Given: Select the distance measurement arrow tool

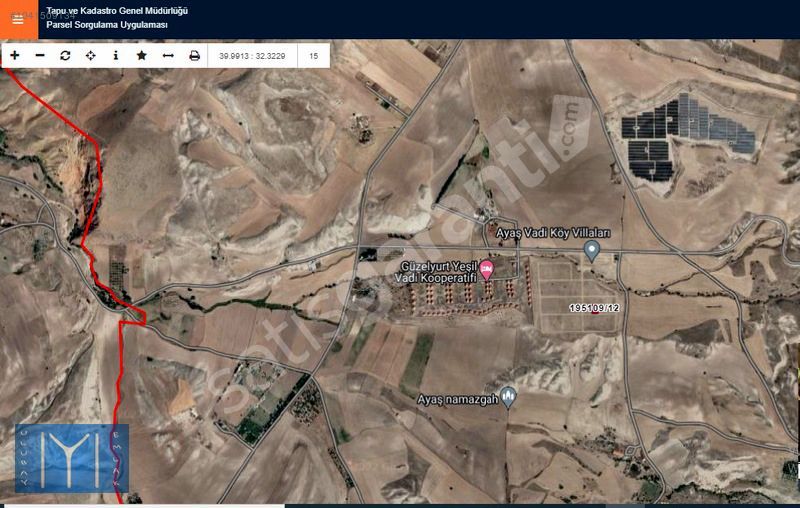Looking at the screenshot, I should point(168,55).
